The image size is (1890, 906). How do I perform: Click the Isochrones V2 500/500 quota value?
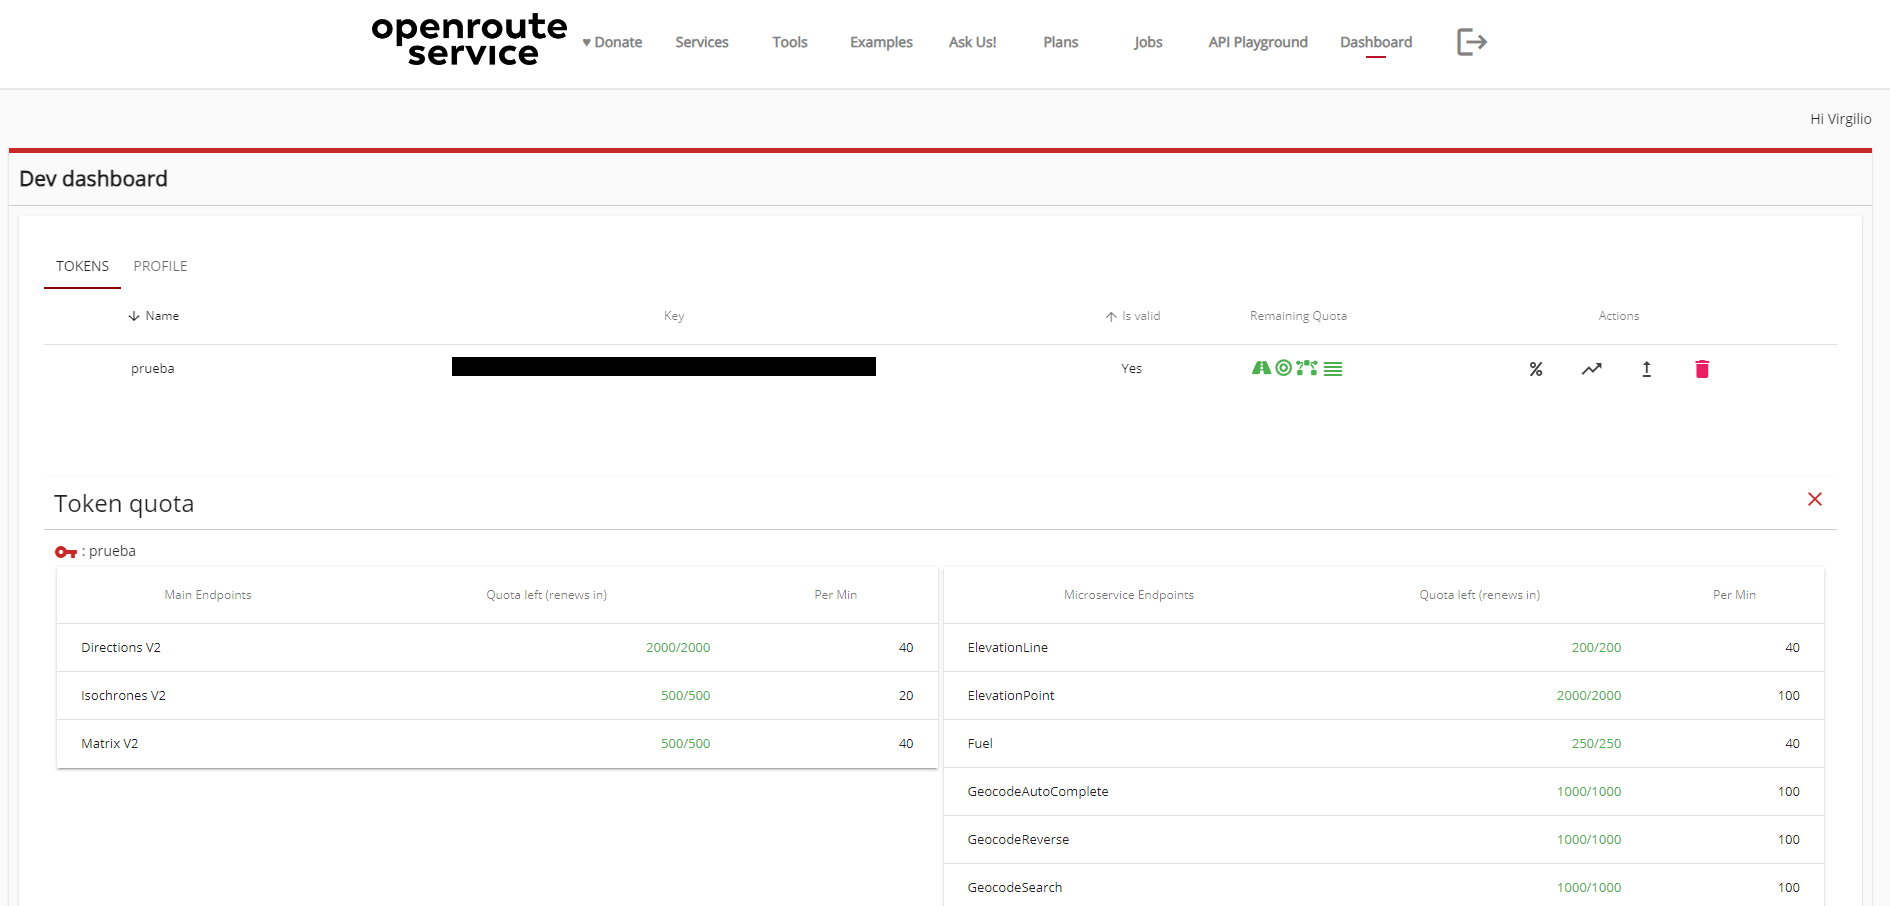(x=685, y=696)
